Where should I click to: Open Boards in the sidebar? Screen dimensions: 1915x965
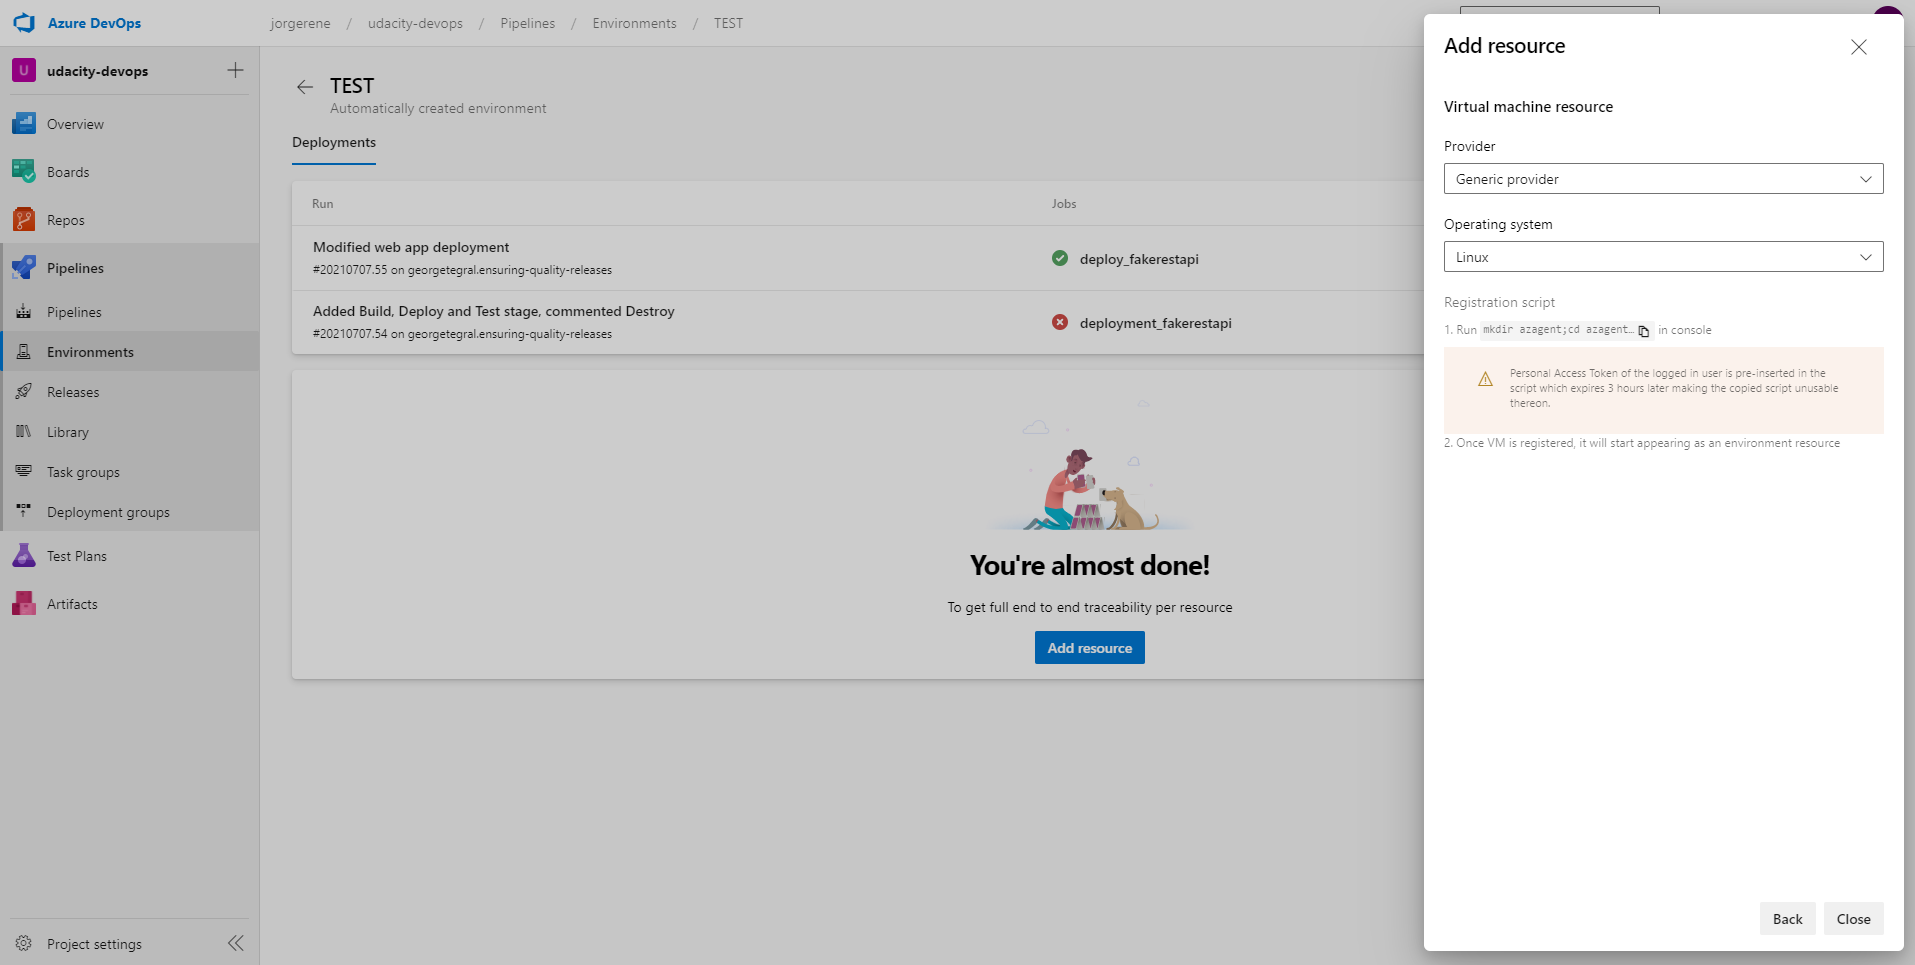(x=130, y=172)
